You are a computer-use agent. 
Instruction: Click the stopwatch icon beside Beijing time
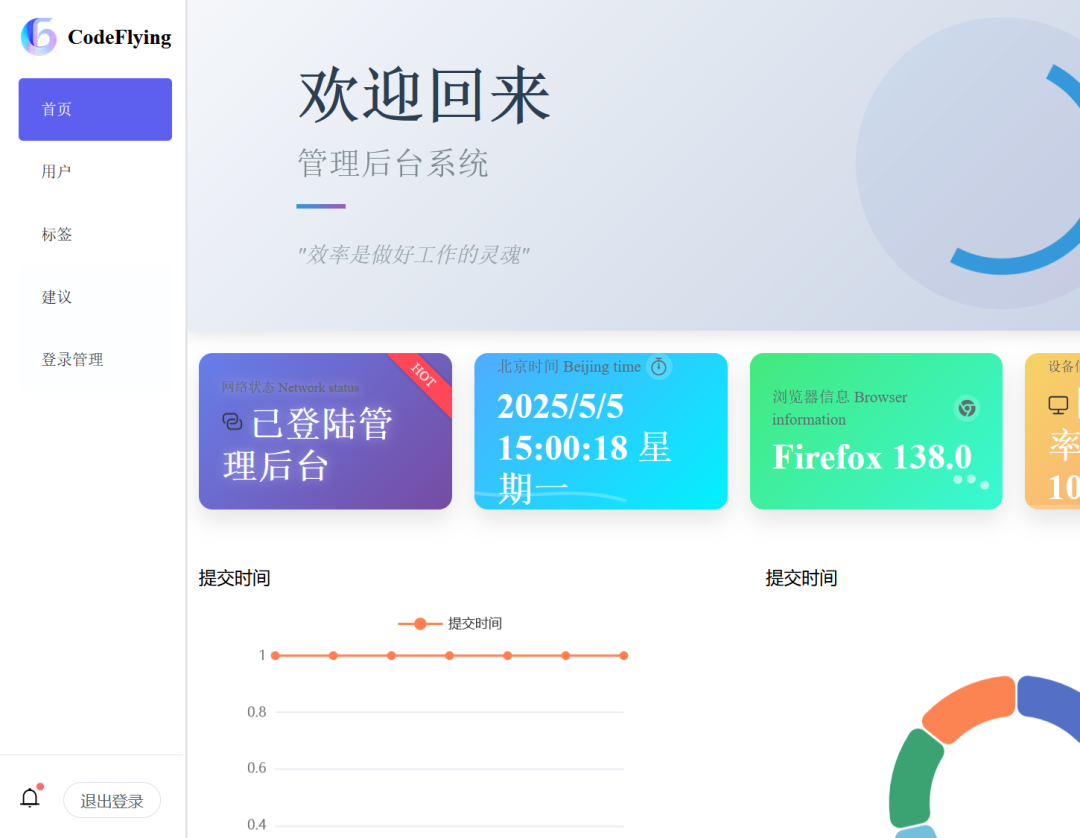pos(659,366)
